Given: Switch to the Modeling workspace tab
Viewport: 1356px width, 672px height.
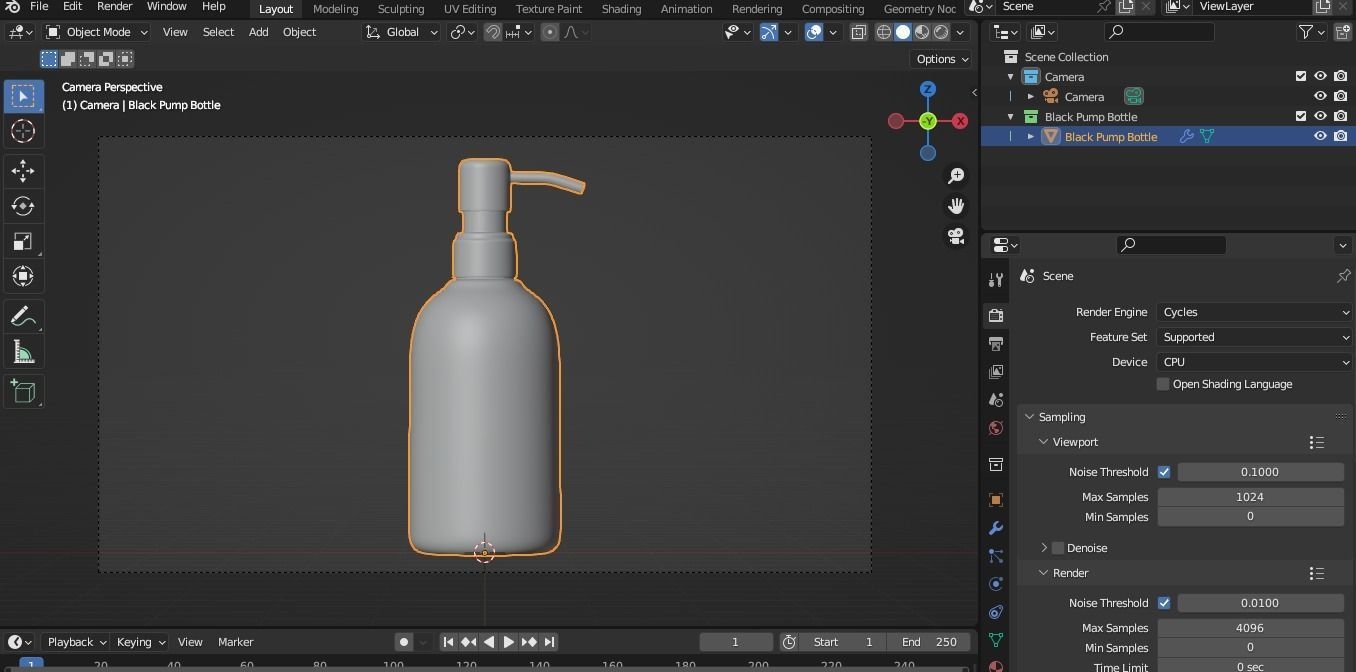Looking at the screenshot, I should pyautogui.click(x=335, y=9).
